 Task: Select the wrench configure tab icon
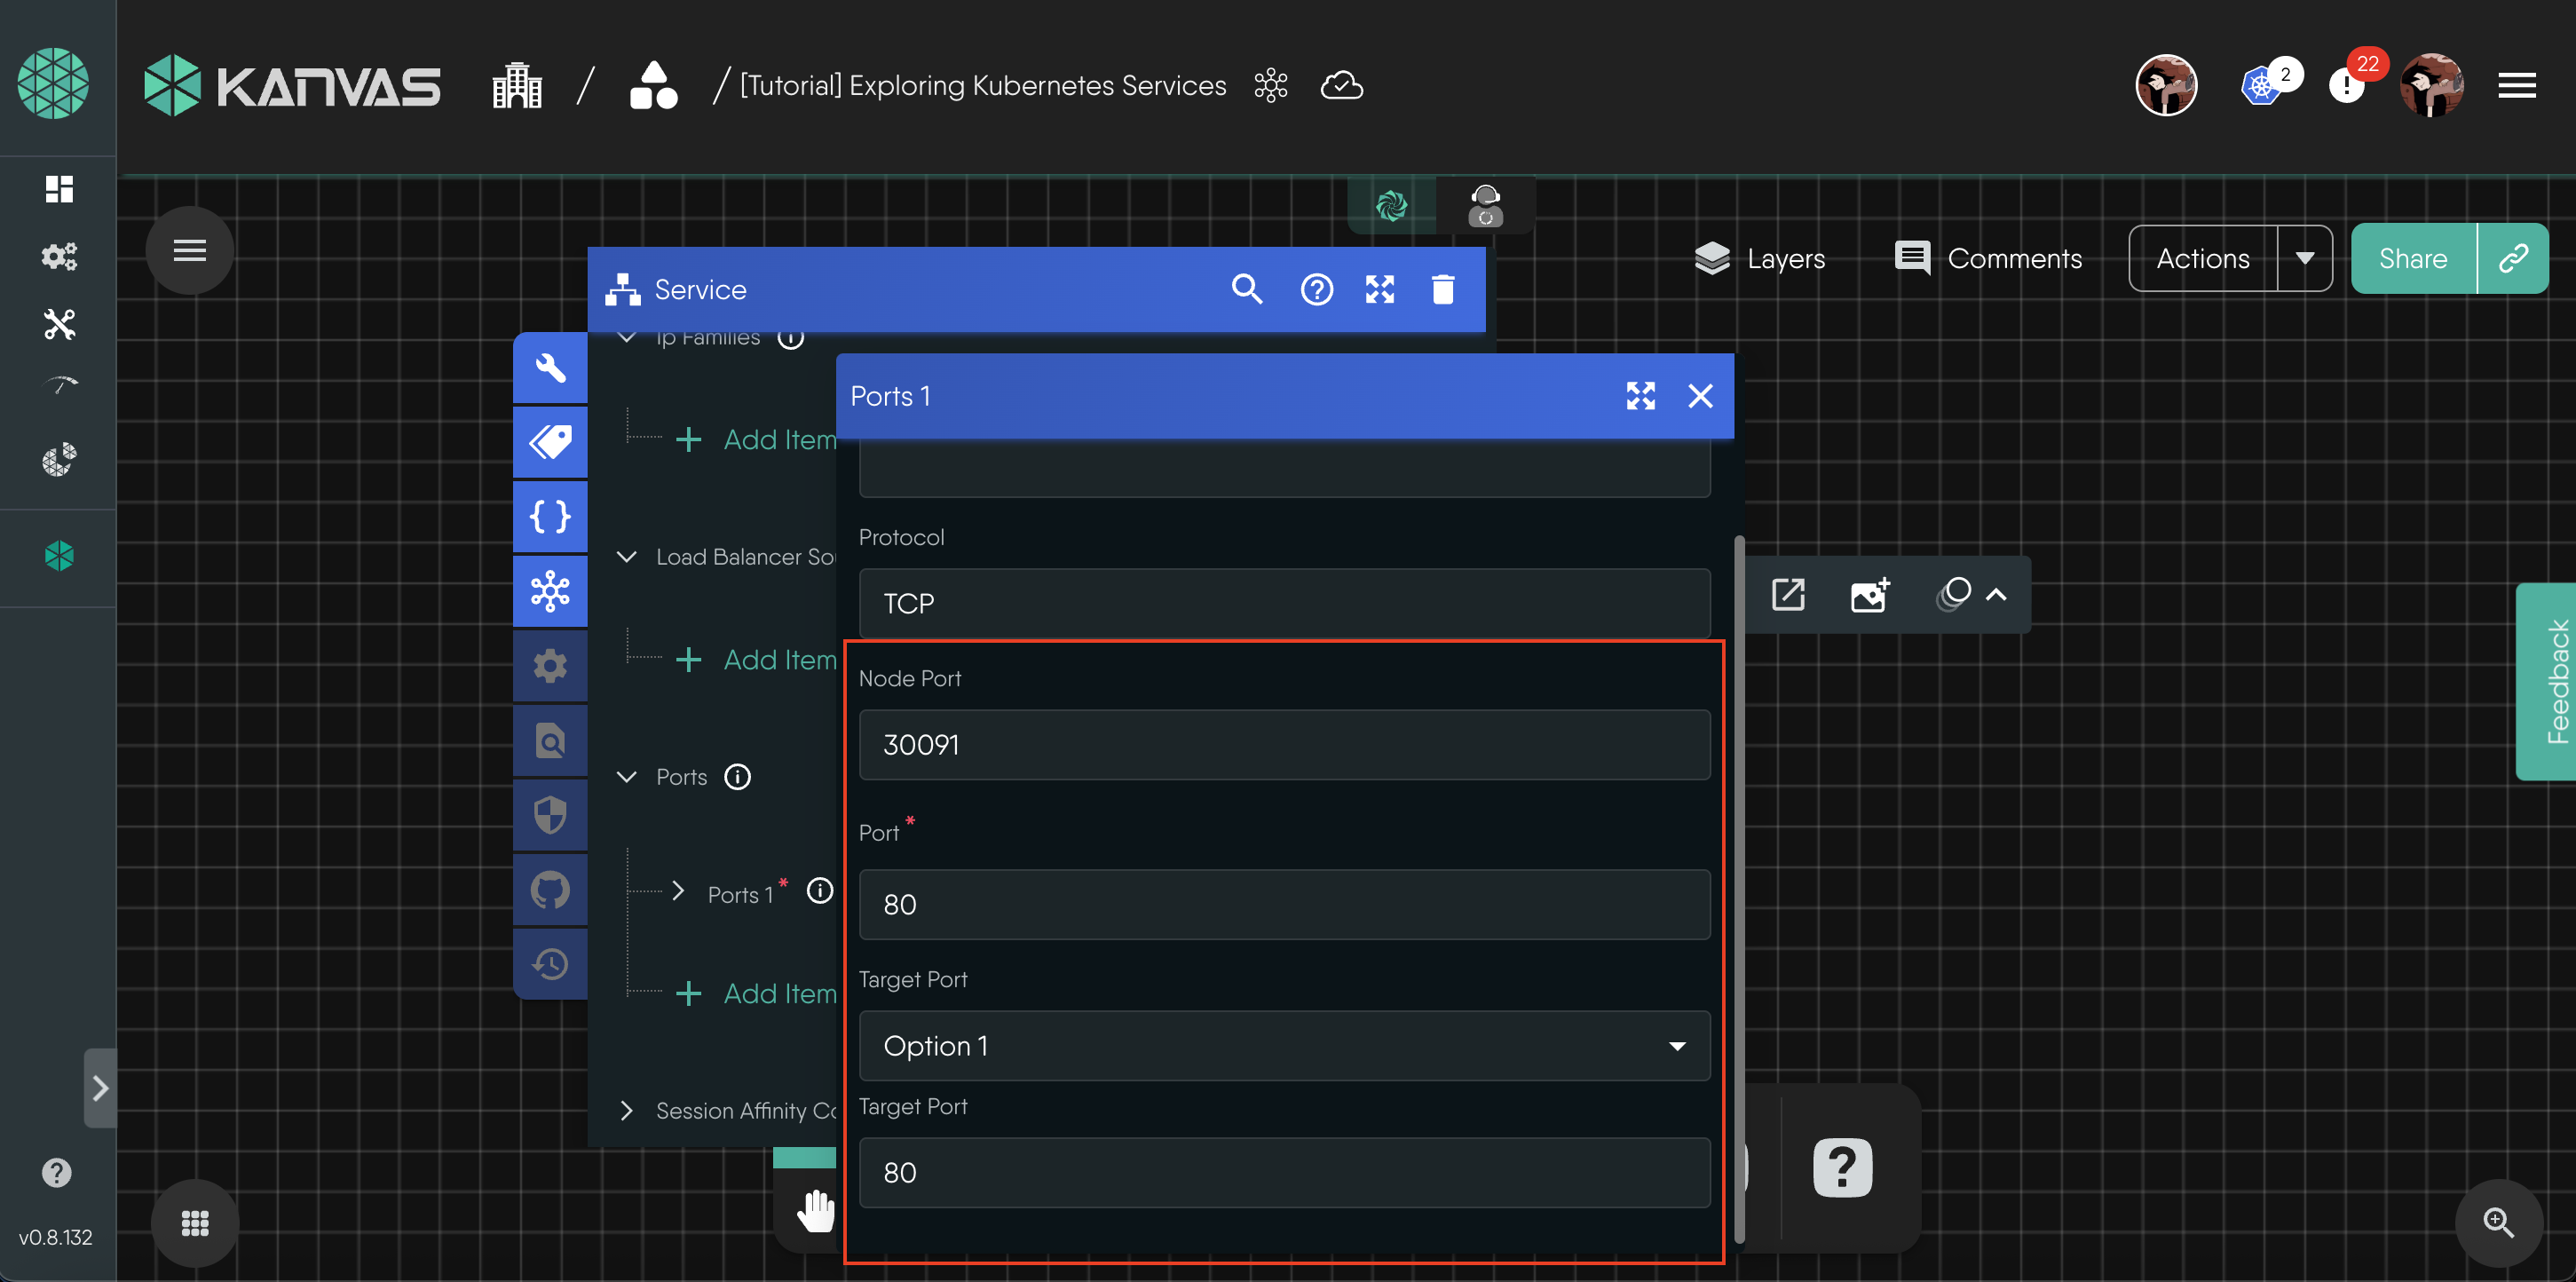550,368
